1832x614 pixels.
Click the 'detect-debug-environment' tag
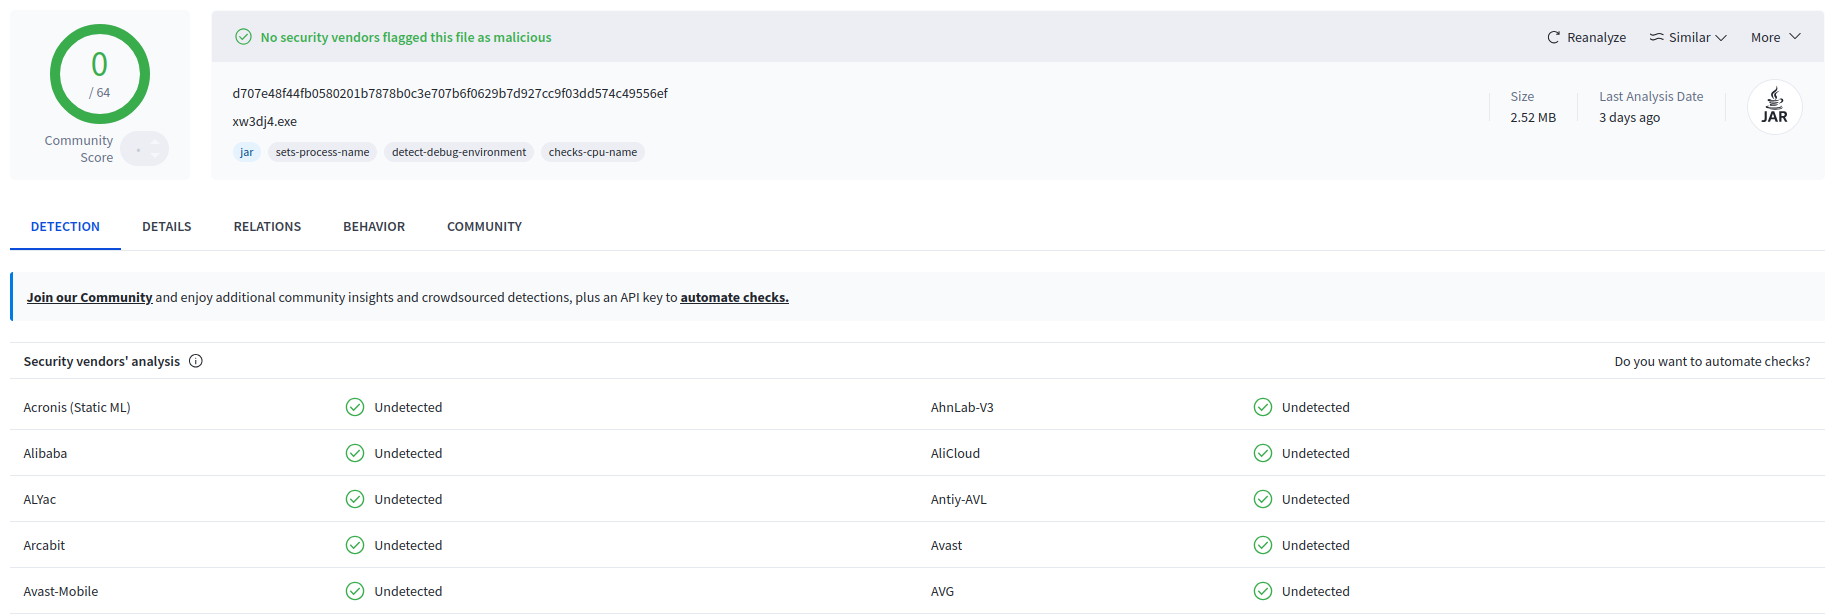(459, 152)
